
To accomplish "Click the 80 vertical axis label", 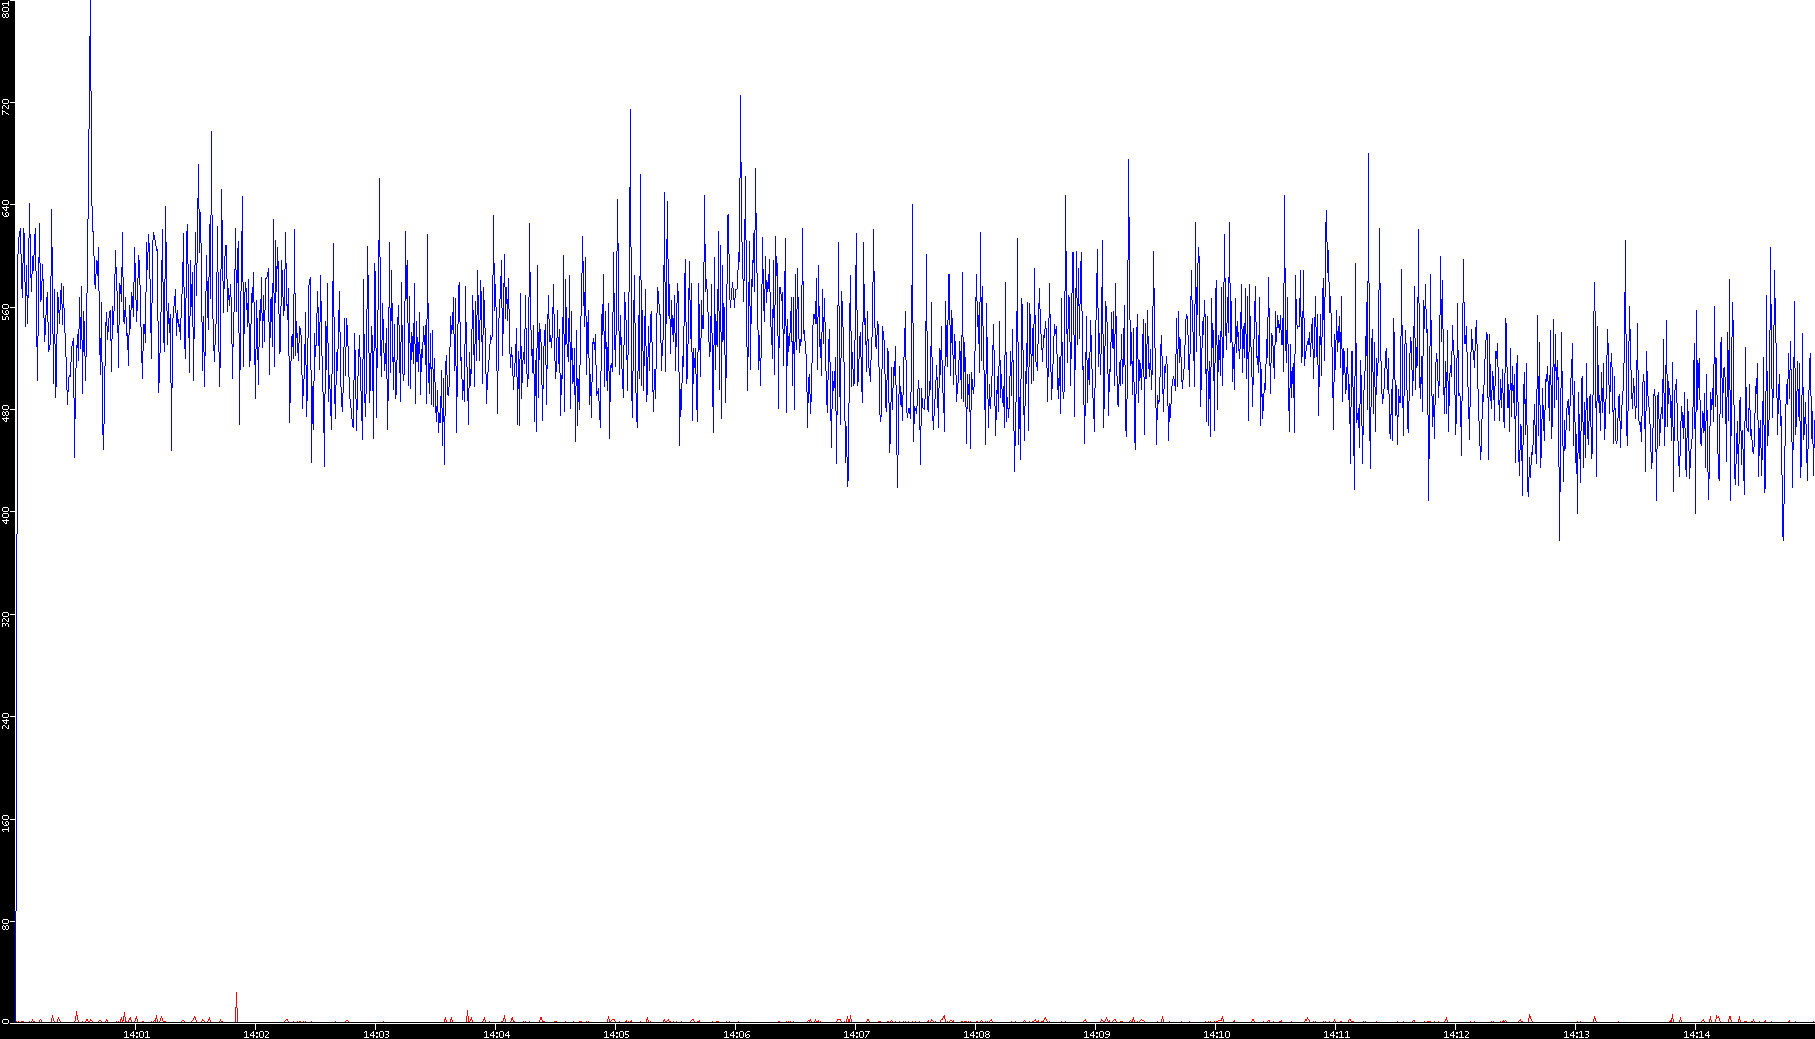I will point(6,924).
